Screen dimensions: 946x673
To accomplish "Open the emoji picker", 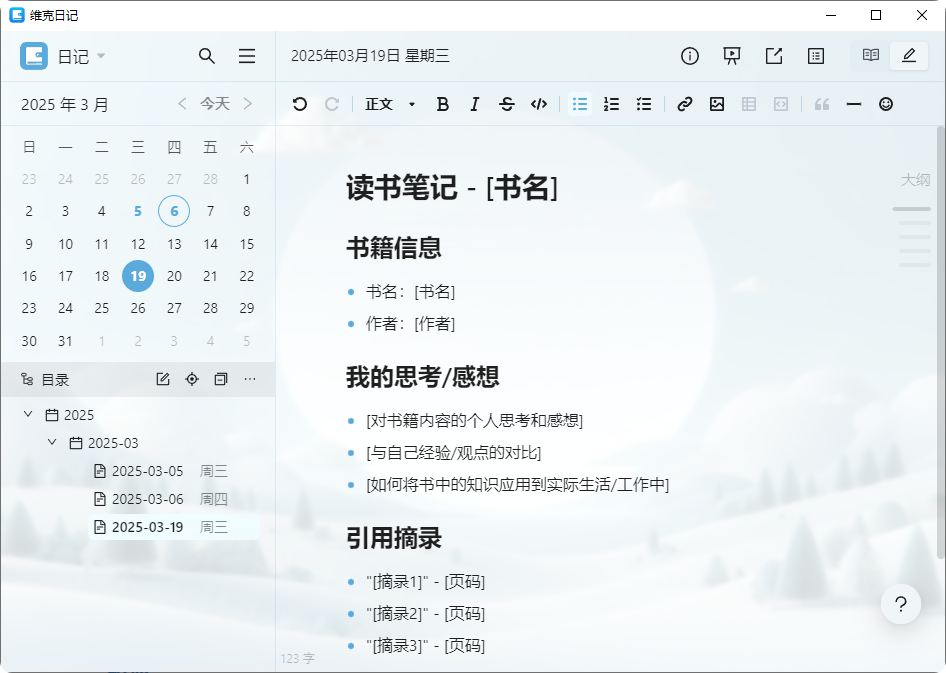I will click(886, 103).
